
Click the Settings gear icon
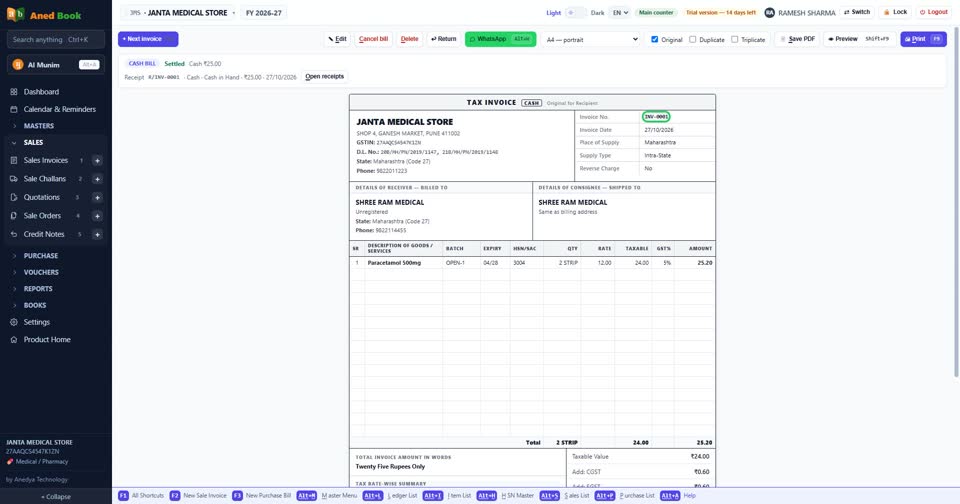click(x=13, y=322)
